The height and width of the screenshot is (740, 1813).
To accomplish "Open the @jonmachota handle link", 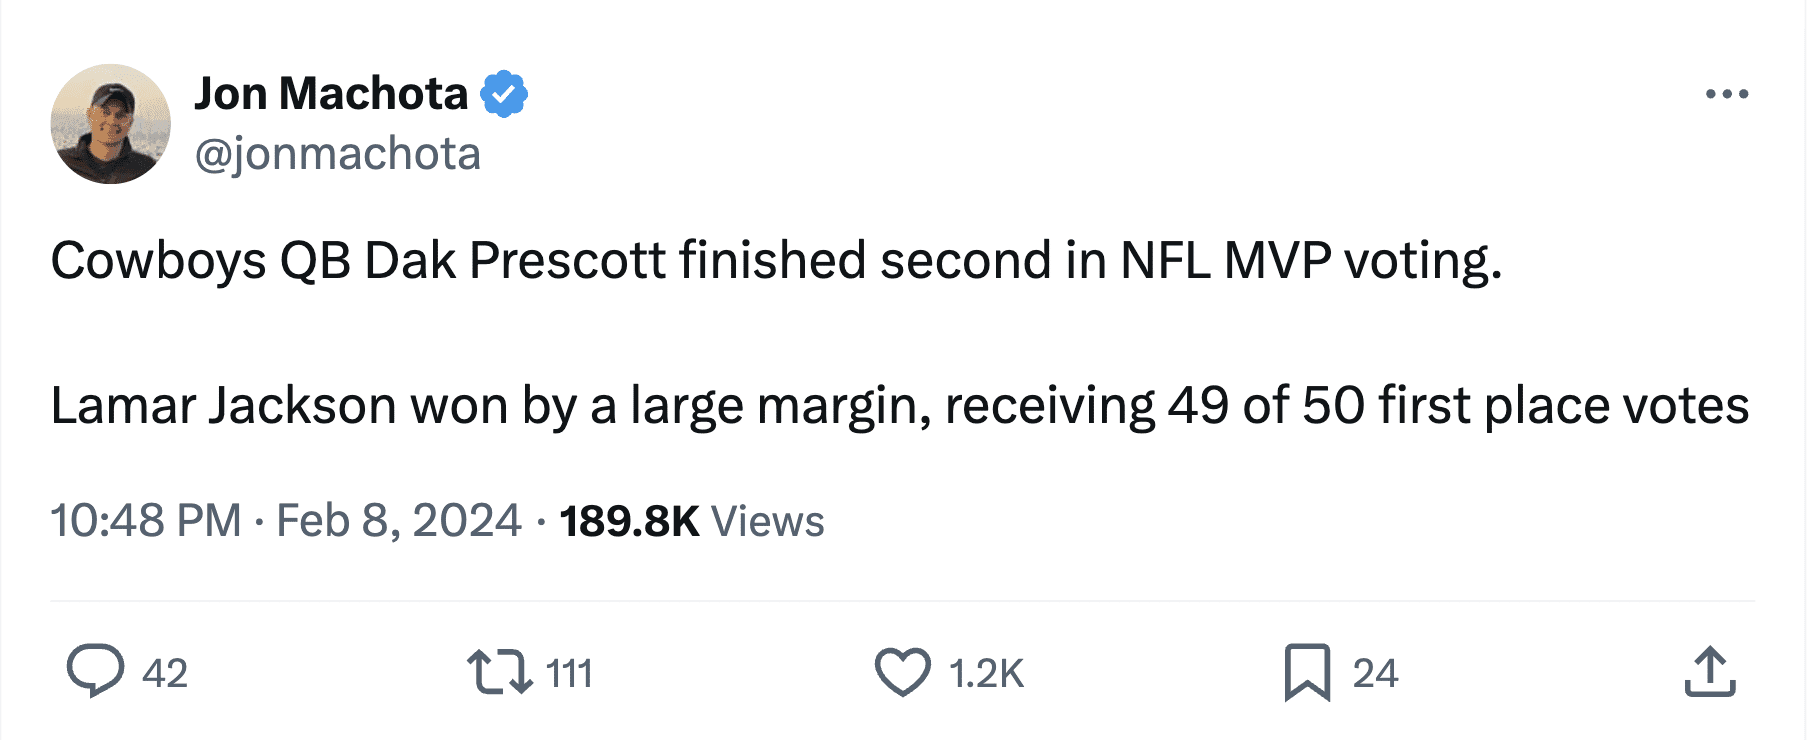I will click(x=338, y=154).
